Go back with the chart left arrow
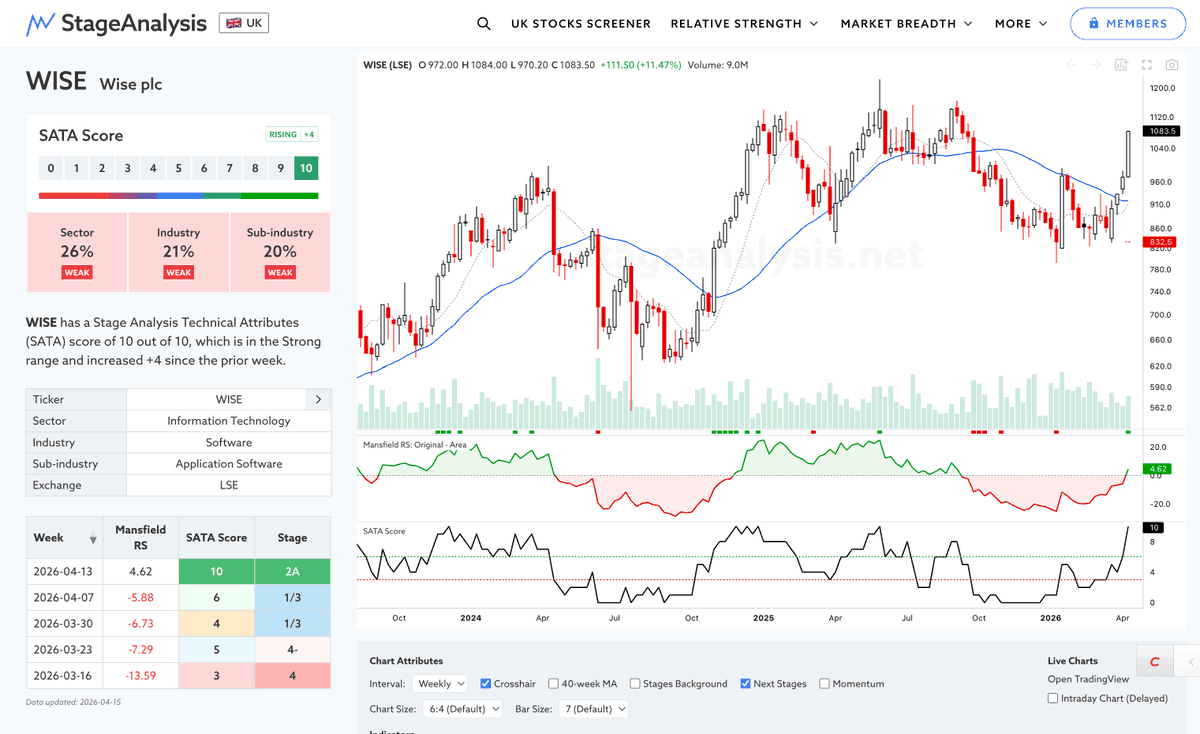Viewport: 1200px width, 734px height. tap(1071, 65)
